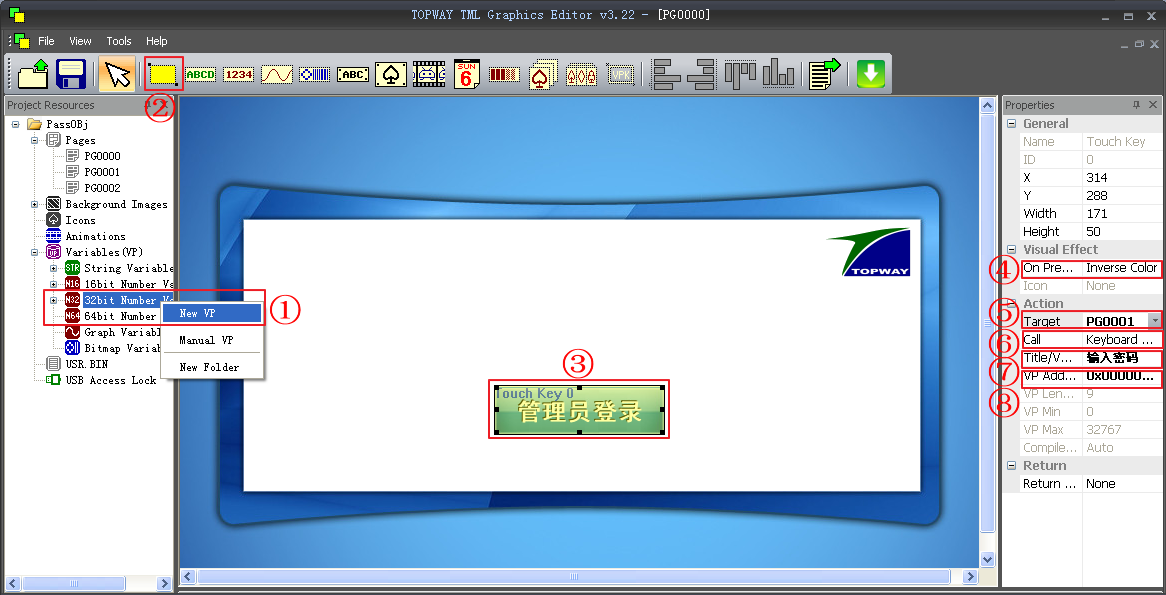The height and width of the screenshot is (595, 1166).
Task: Click the save floppy disk icon
Action: (x=71, y=74)
